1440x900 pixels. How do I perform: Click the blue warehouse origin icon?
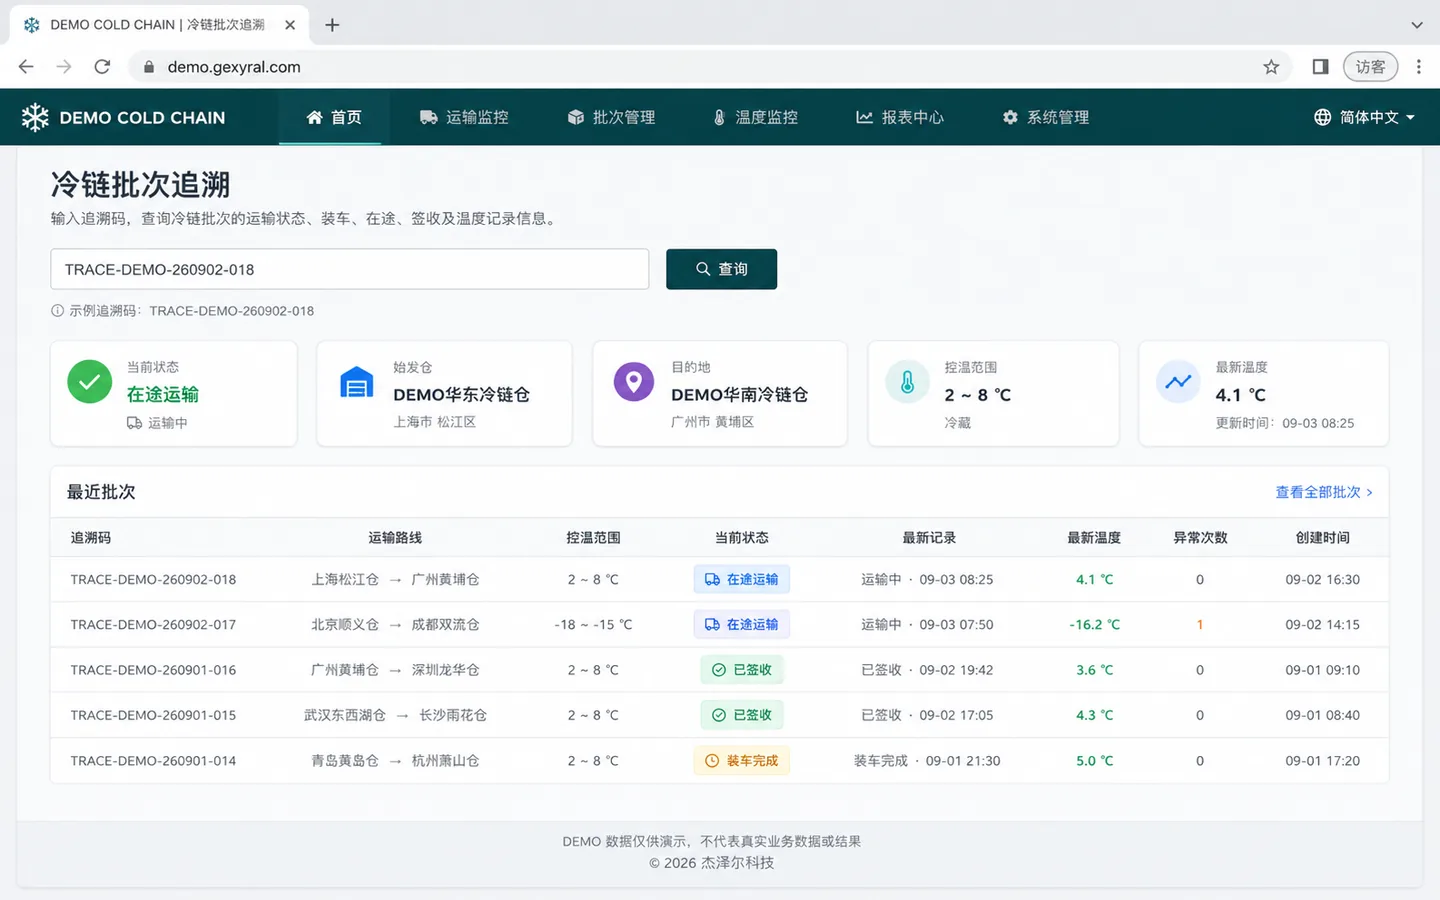click(x=356, y=382)
